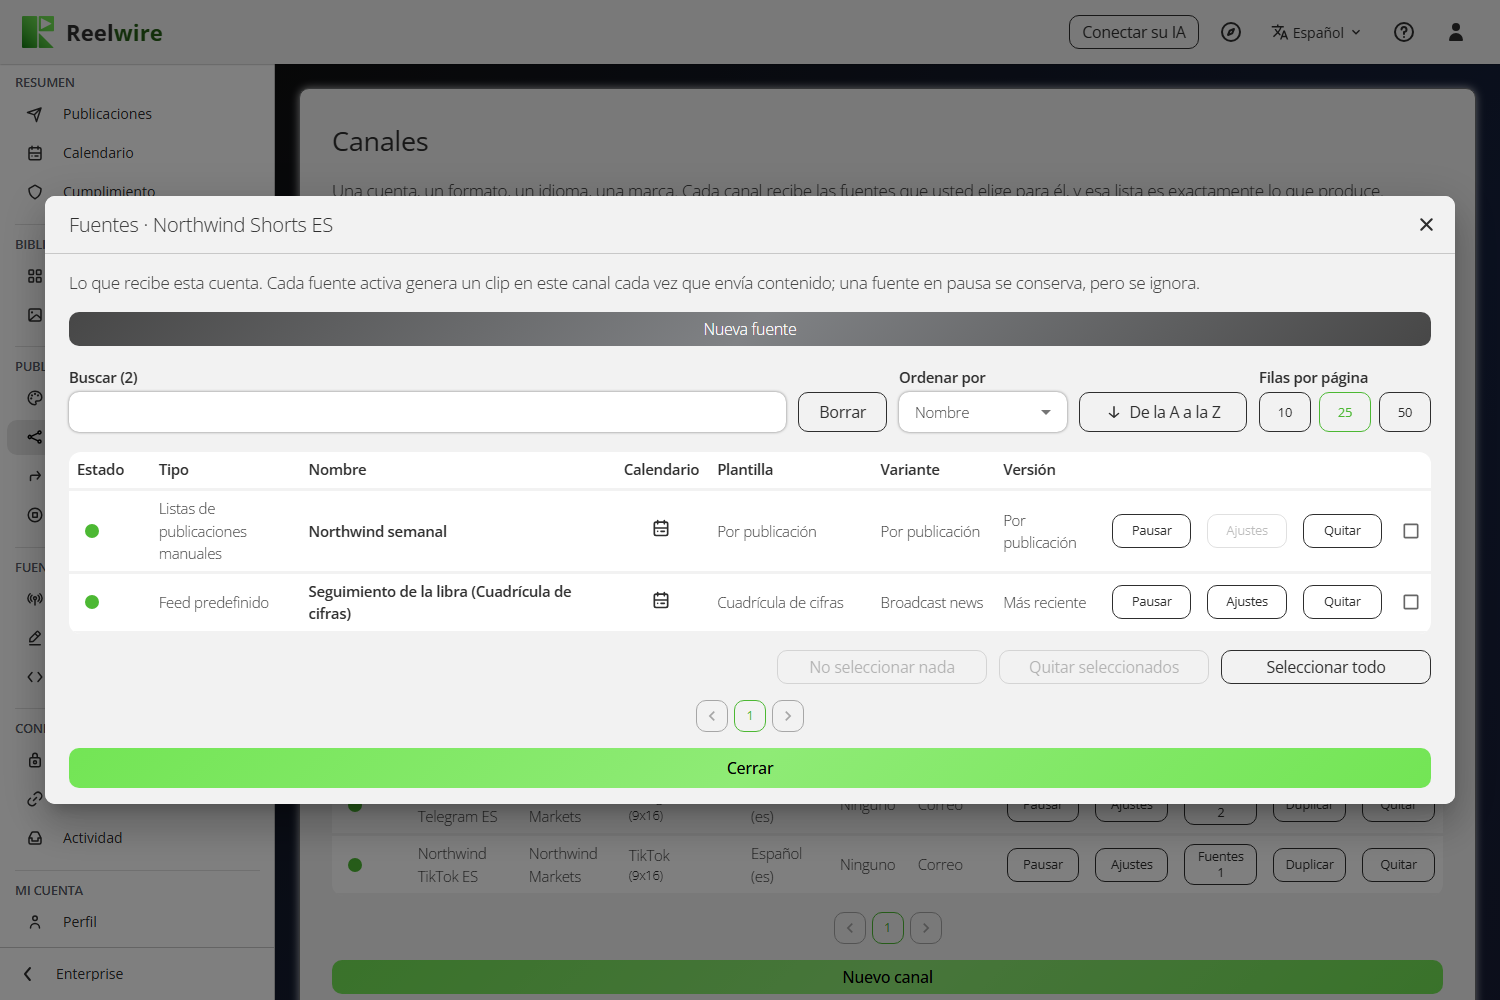The image size is (1500, 1000).
Task: Check the box for Northwind semanal row
Action: point(1411,531)
